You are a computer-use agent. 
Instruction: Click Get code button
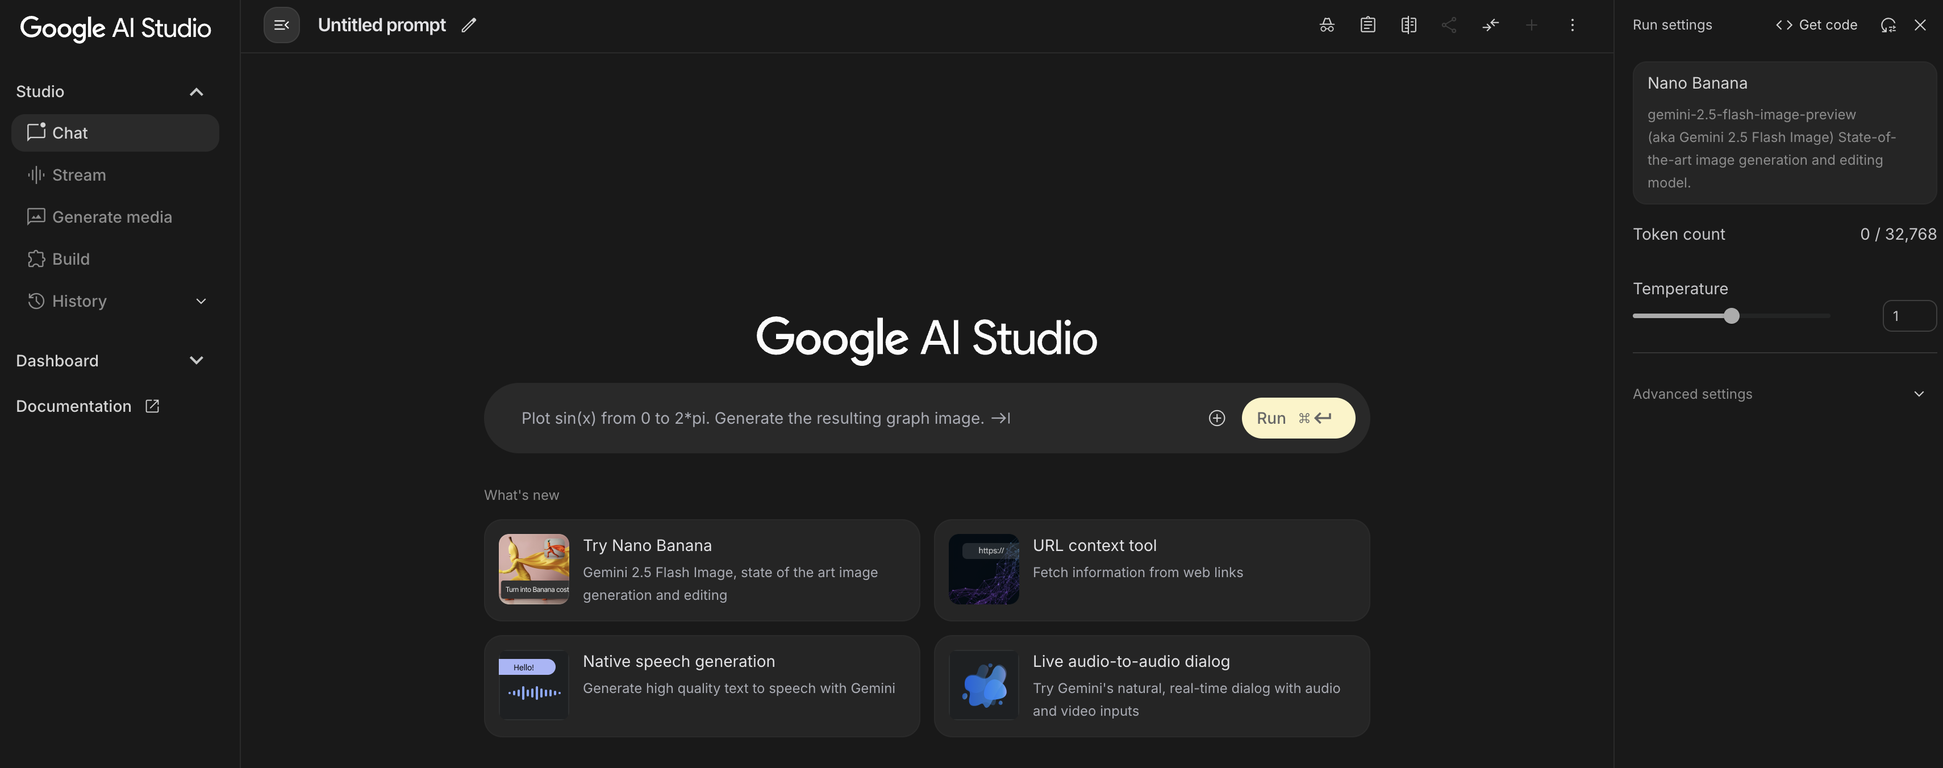(1816, 25)
